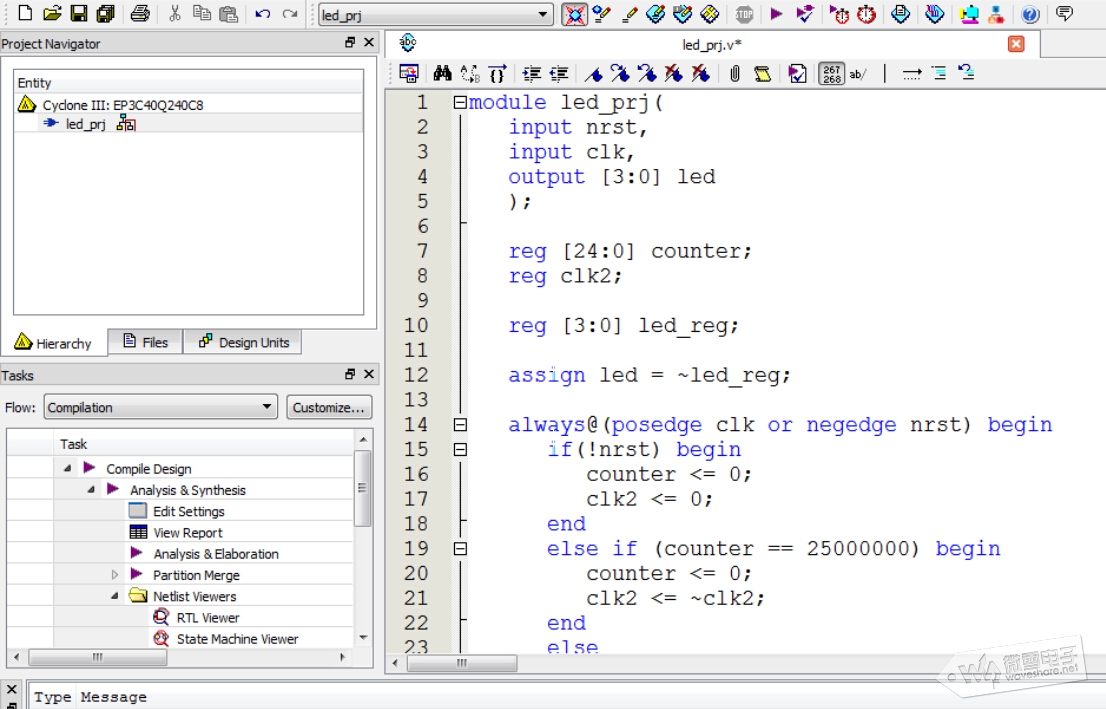
Task: Switch to the Files tab
Action: point(145,342)
